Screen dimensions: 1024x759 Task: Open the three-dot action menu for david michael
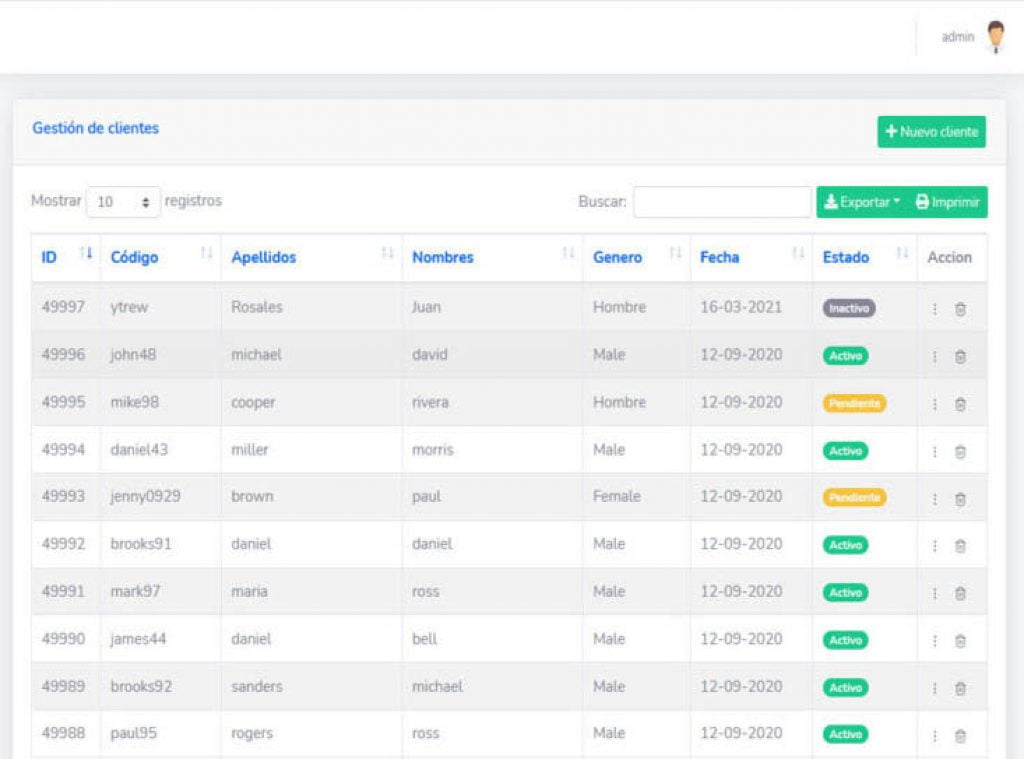coord(934,355)
